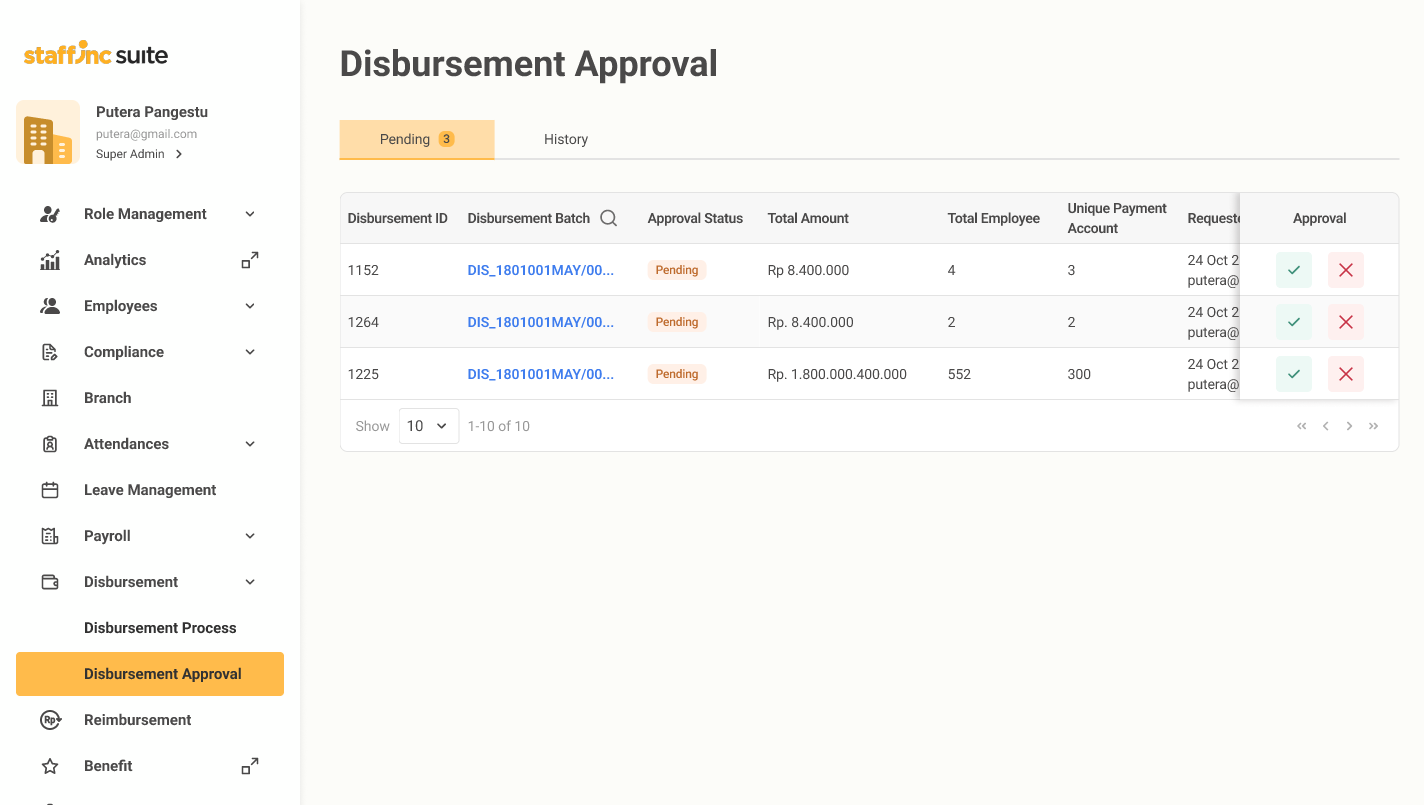This screenshot has width=1424, height=805.
Task: Open batch link for disbursement 1152
Action: click(540, 270)
